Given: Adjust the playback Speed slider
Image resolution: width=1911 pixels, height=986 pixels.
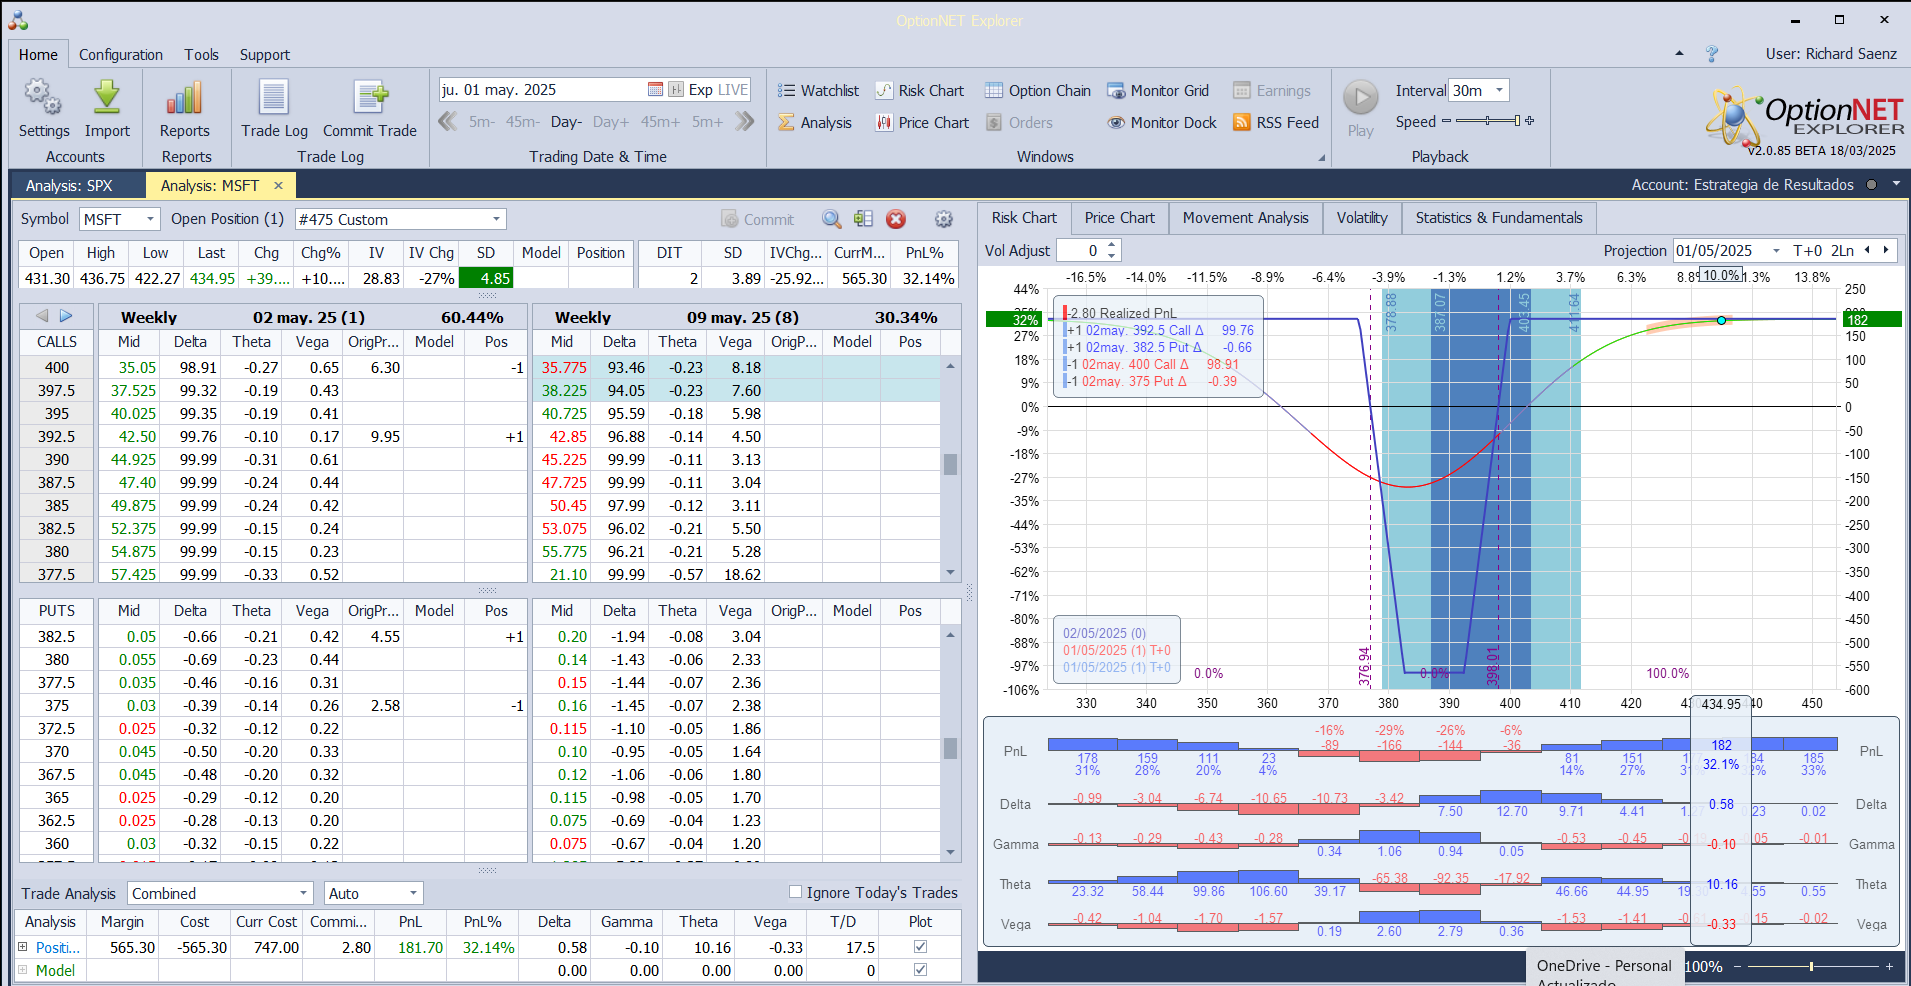Looking at the screenshot, I should (1488, 121).
